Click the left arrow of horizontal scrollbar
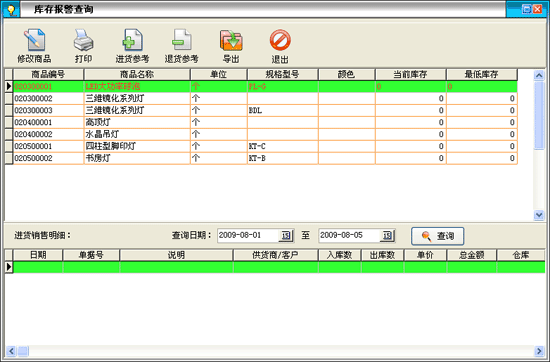Screen dimensions: 550x362 [11, 351]
